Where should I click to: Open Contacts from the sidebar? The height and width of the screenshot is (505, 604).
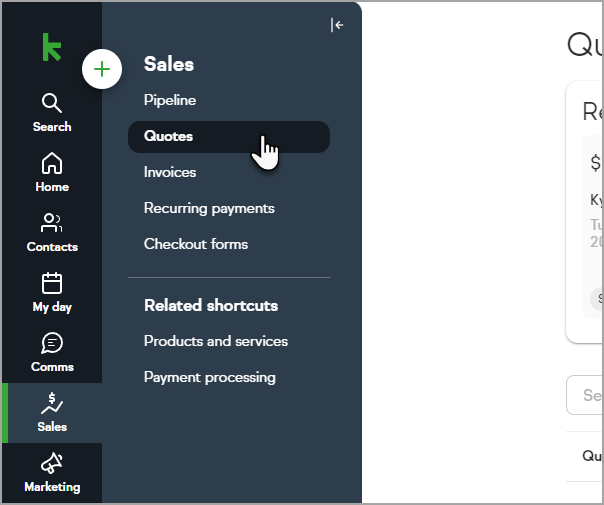coord(52,223)
